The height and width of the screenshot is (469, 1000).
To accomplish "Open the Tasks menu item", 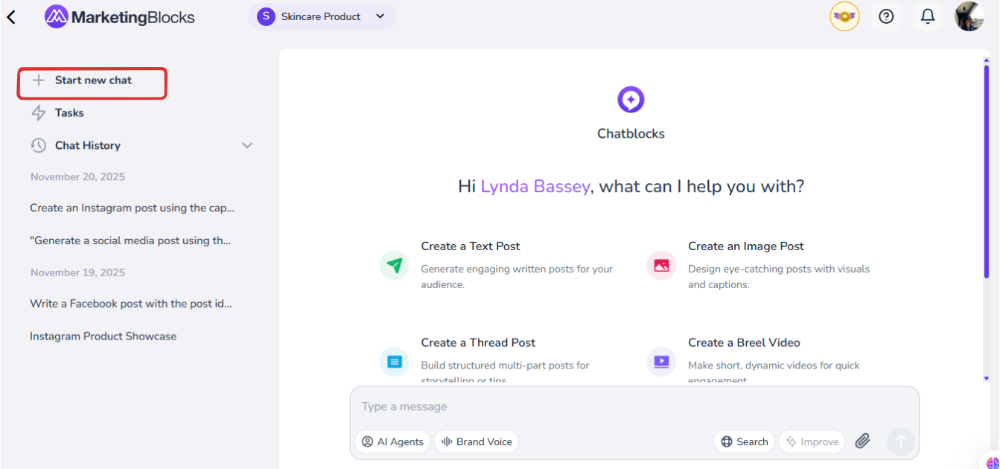I will 69,113.
